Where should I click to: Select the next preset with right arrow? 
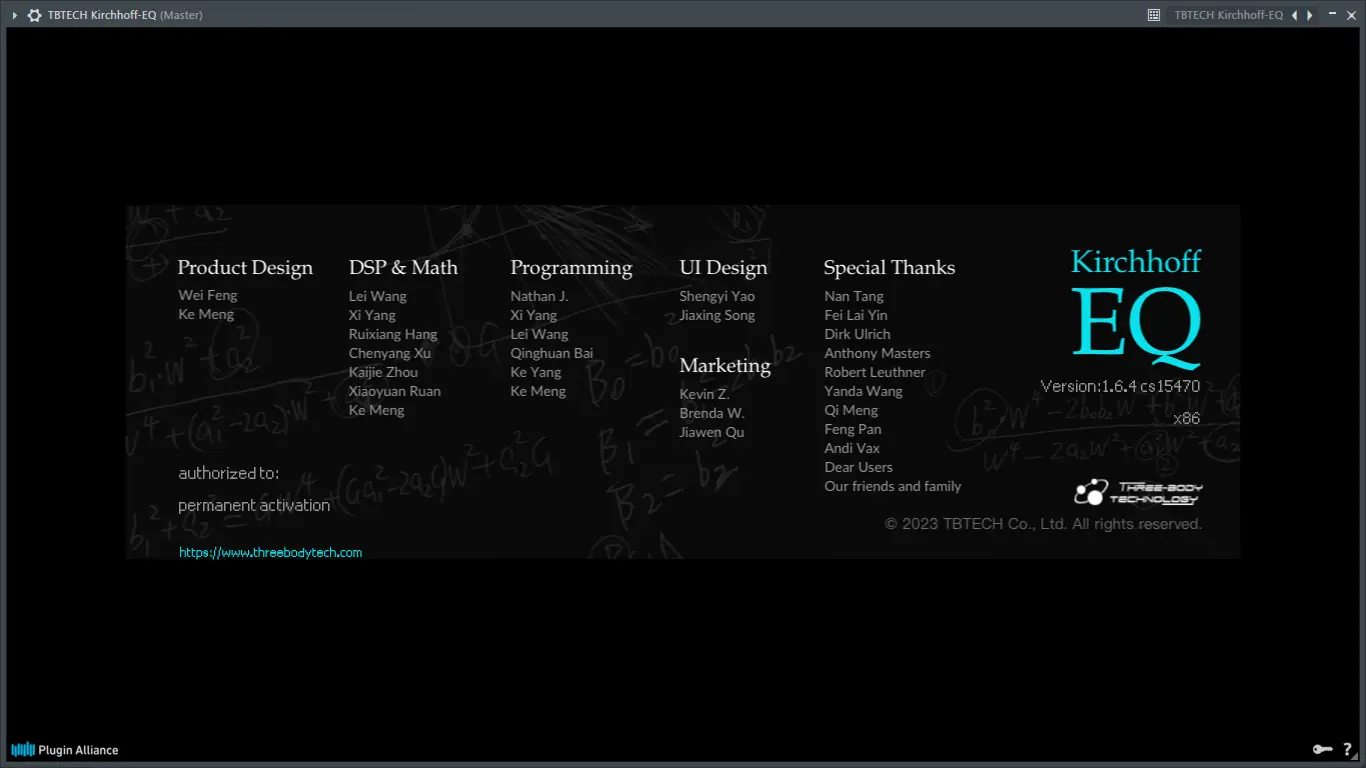[x=1309, y=15]
